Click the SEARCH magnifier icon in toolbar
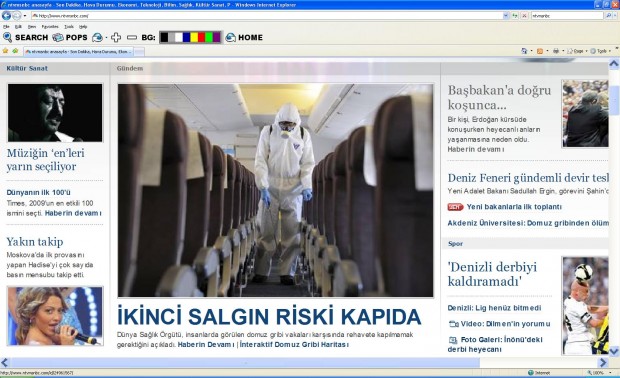The image size is (620, 378). (x=7, y=37)
